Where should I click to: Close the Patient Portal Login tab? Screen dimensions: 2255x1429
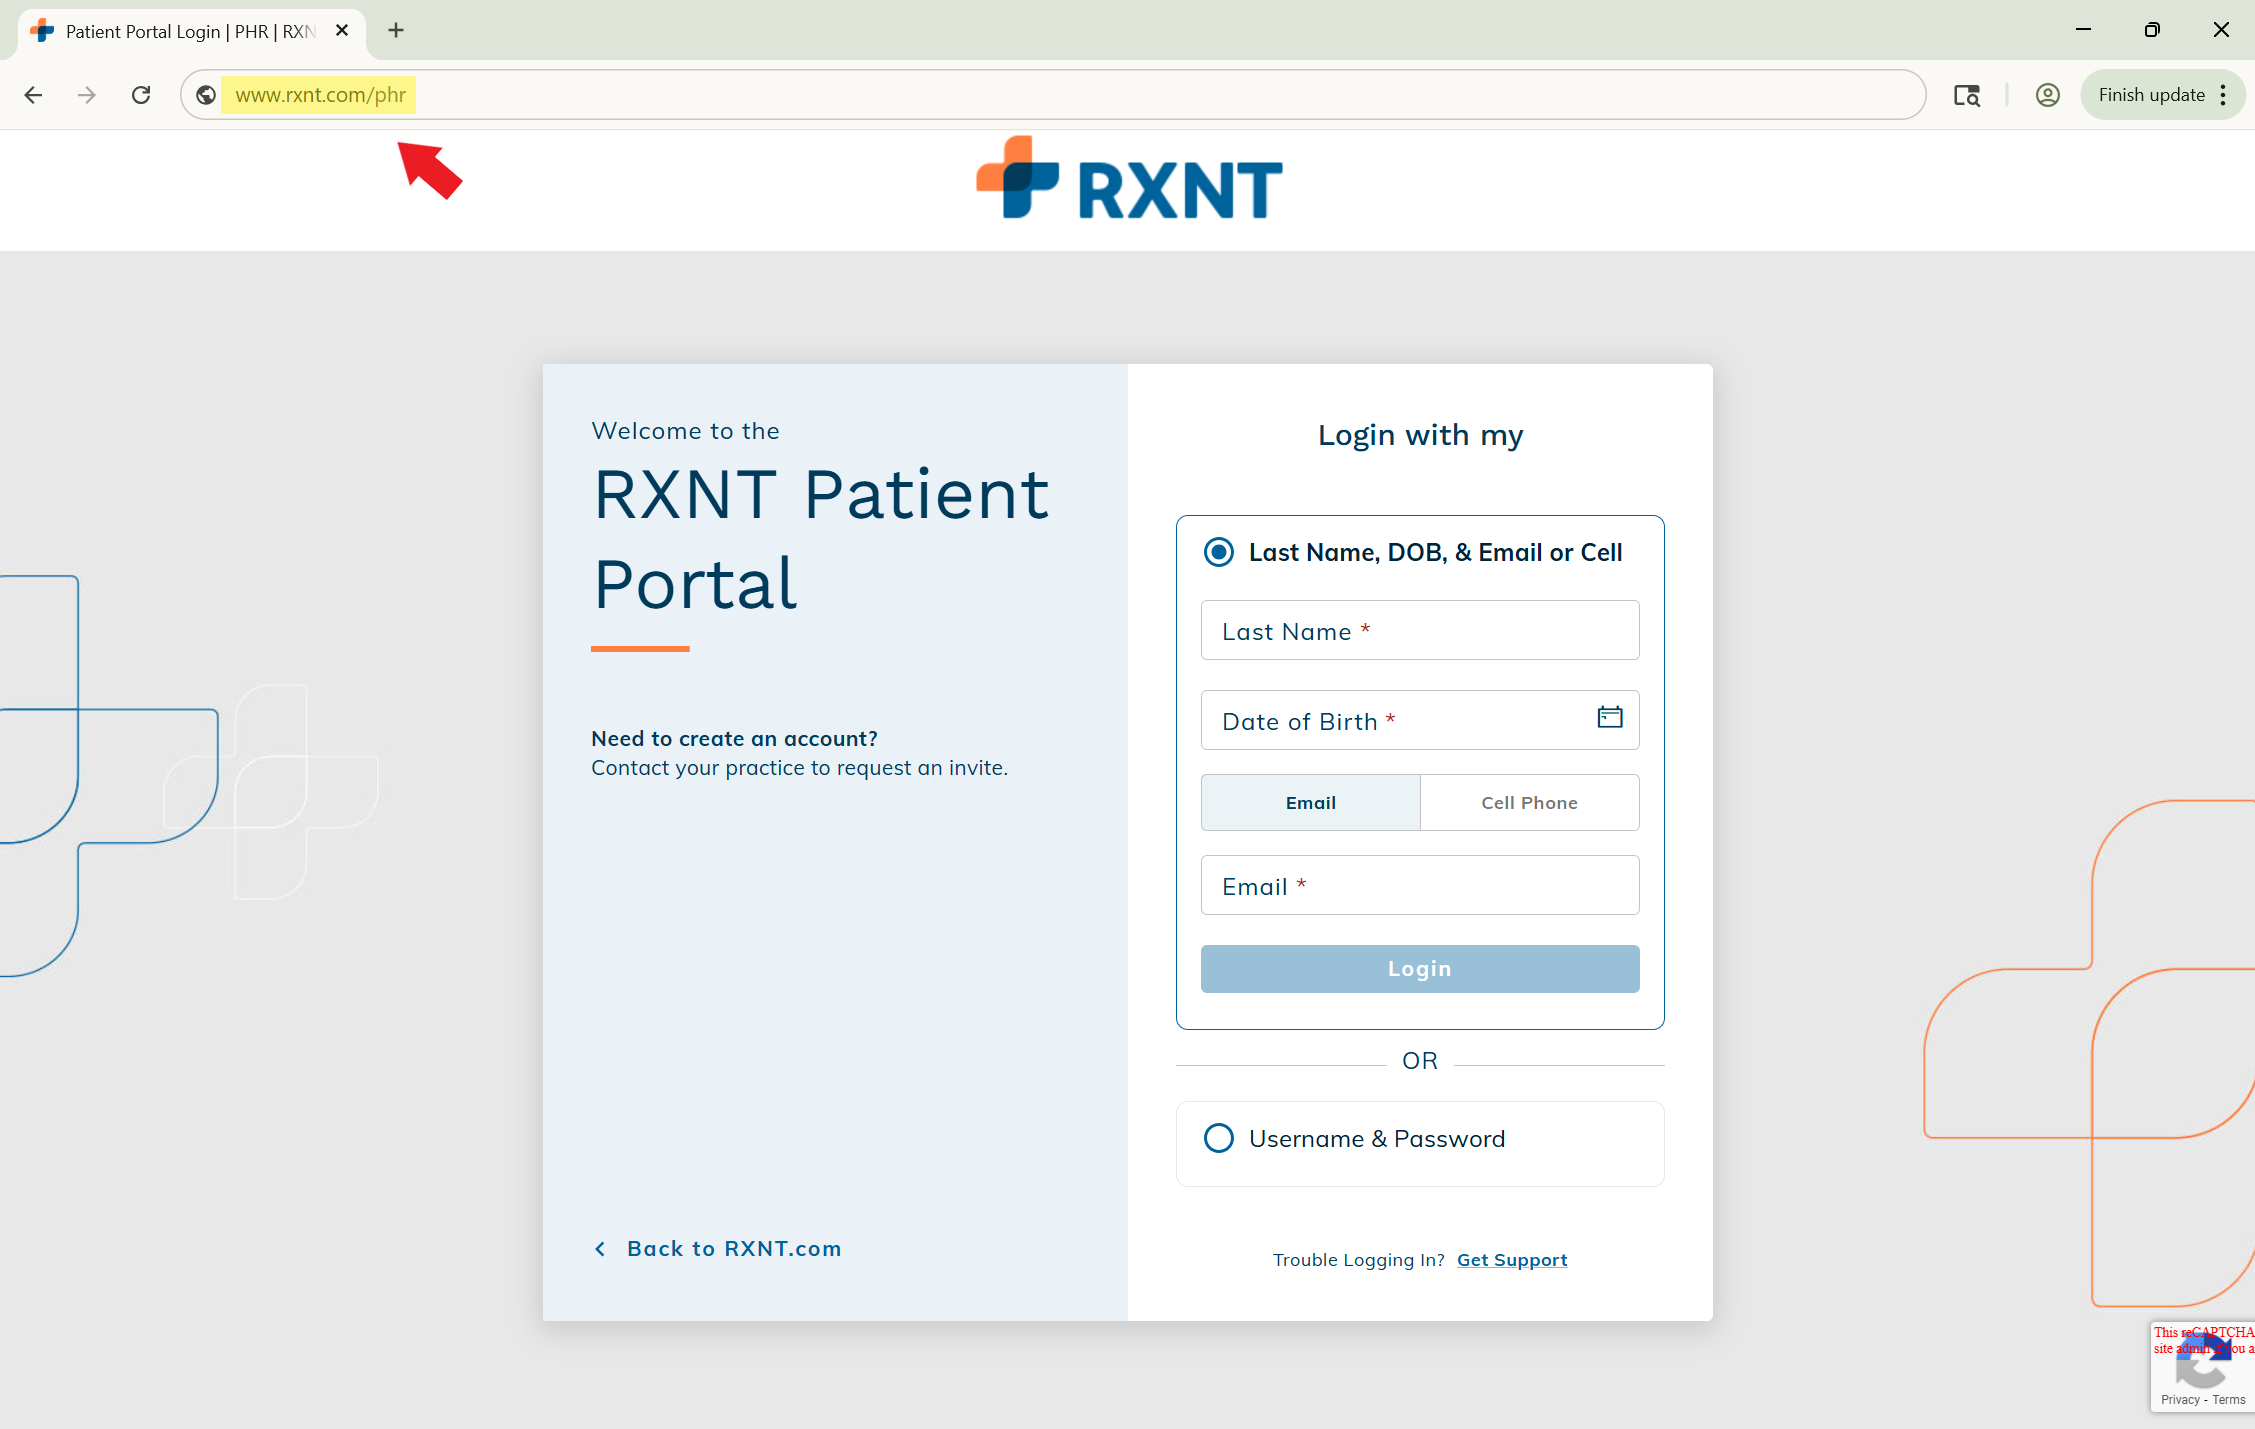342,31
